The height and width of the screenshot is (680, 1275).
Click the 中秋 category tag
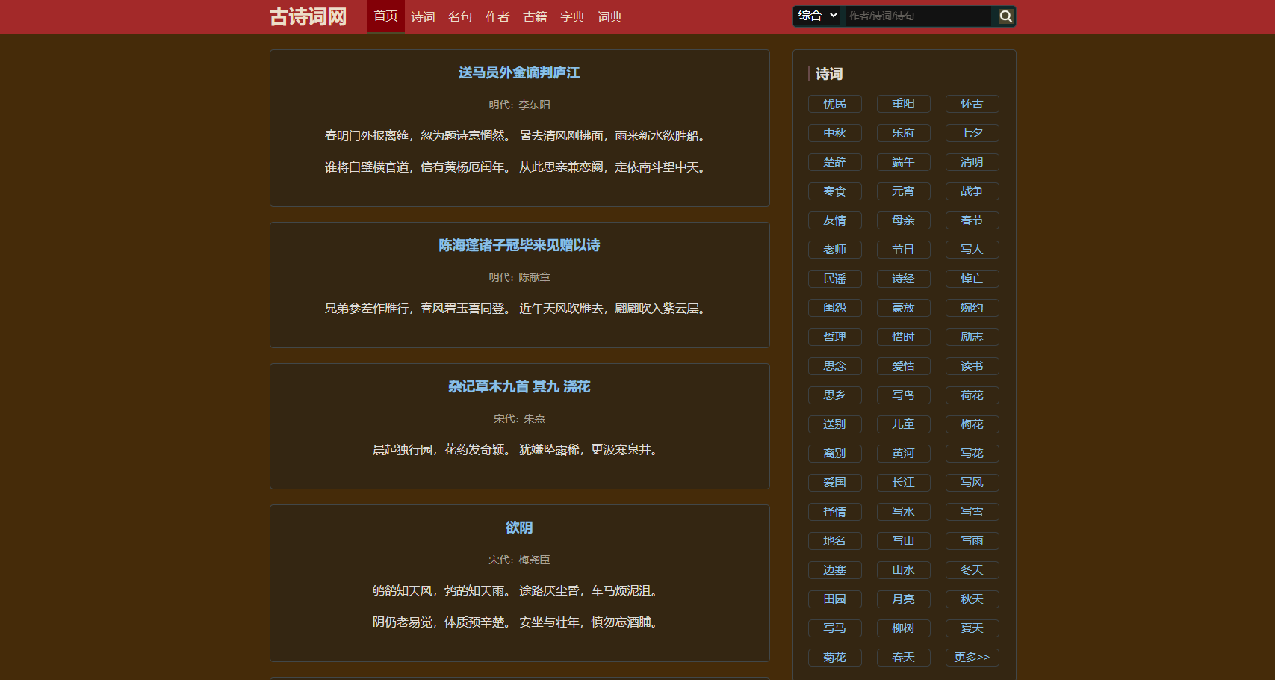[835, 133]
